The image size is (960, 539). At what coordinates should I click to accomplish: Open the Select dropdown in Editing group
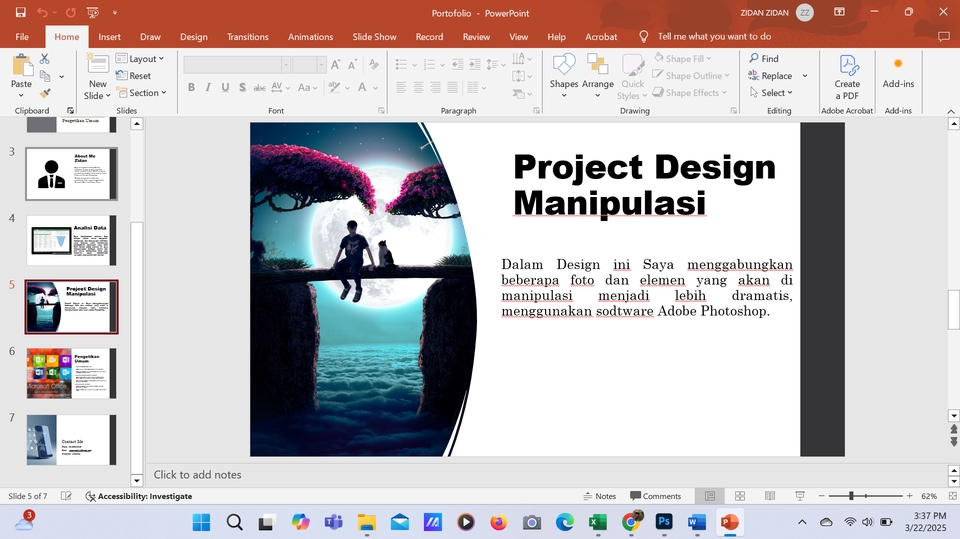click(x=771, y=93)
